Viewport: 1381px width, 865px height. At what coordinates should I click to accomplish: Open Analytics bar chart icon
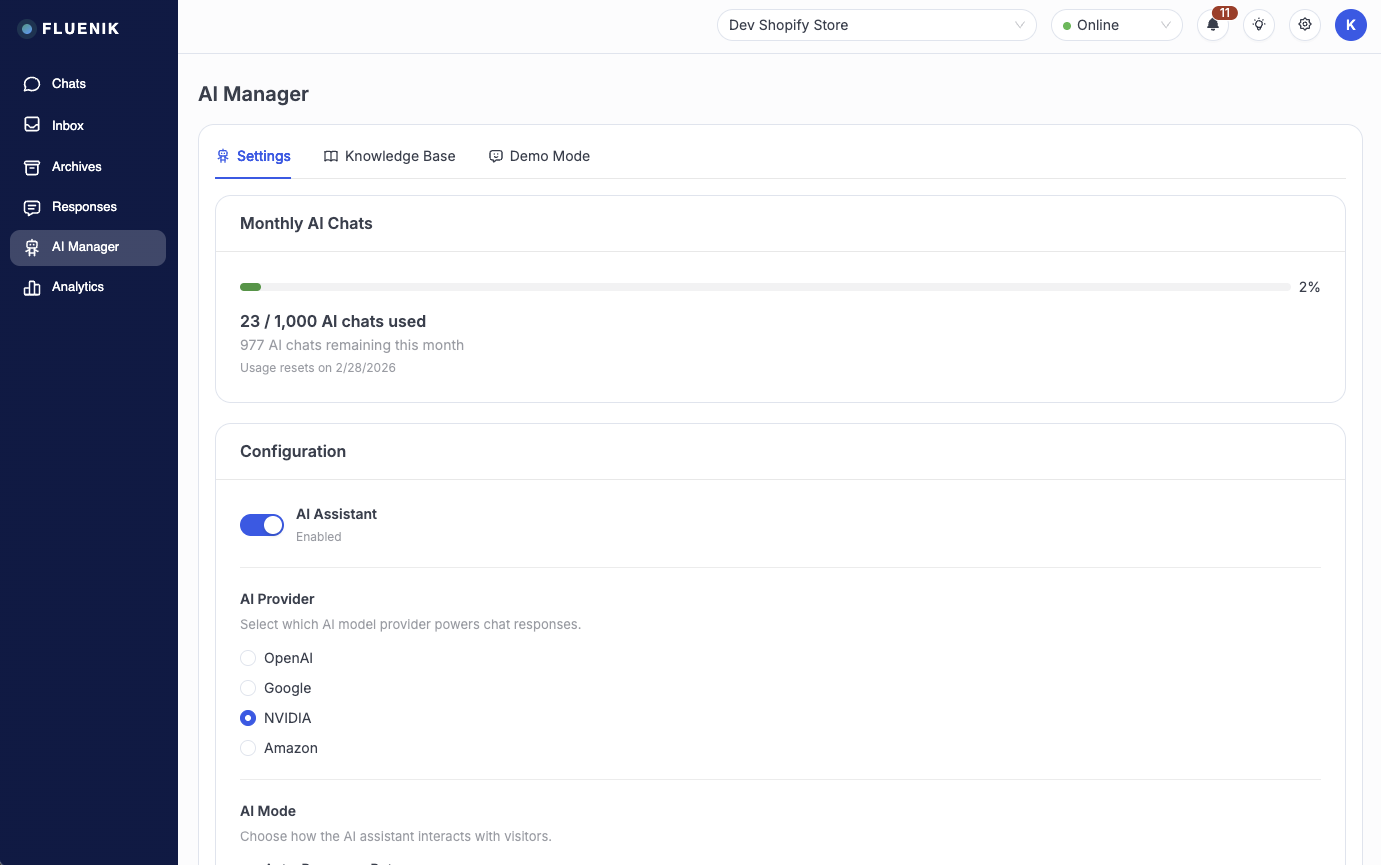coord(32,287)
